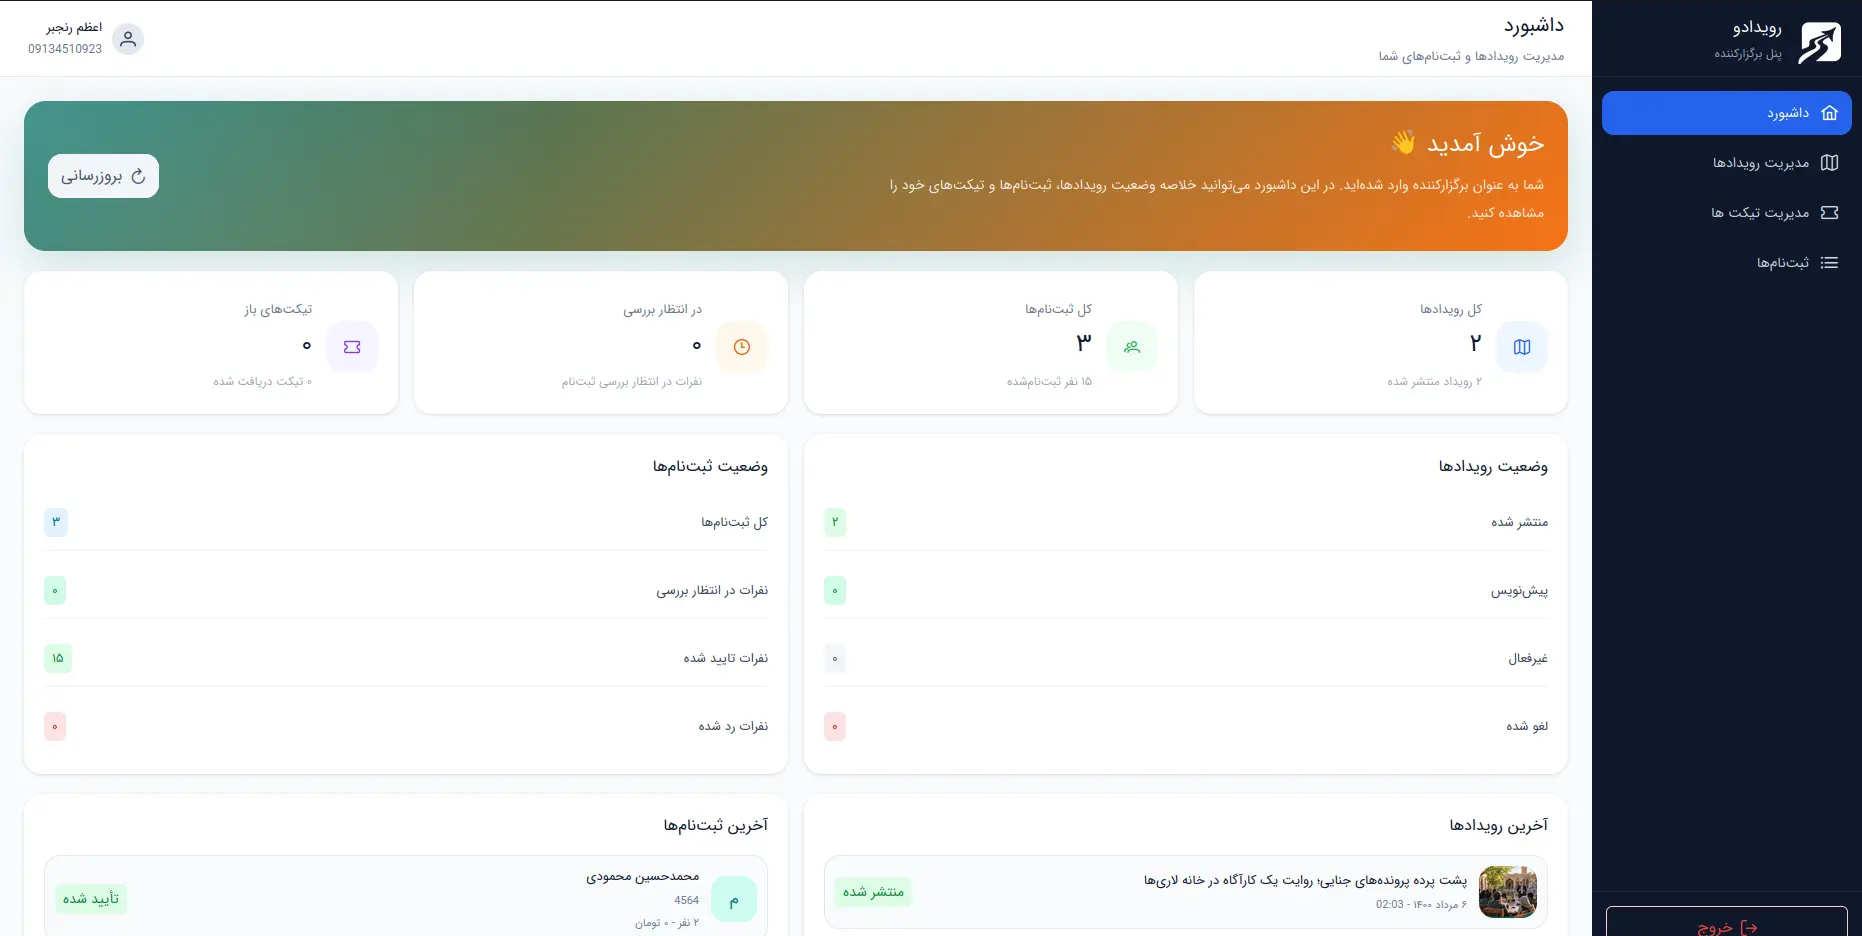Screen dimensions: 1862x936
Task: Click ۲ رویداد منتشر شده in the events card
Action: (1434, 382)
